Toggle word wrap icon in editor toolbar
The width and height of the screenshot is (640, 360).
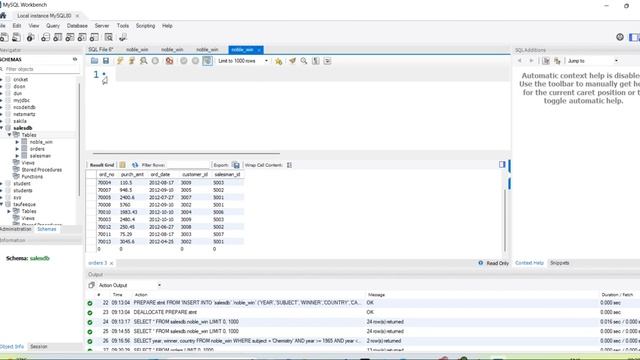pyautogui.click(x=327, y=61)
